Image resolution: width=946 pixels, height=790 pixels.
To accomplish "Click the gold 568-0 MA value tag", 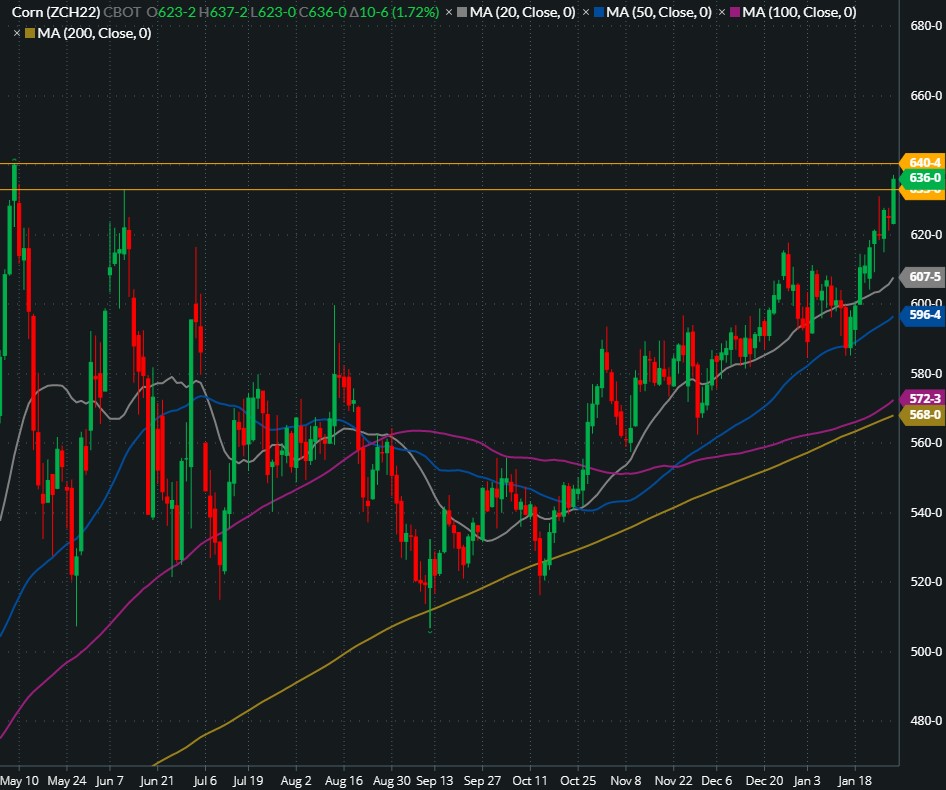I will 922,414.
